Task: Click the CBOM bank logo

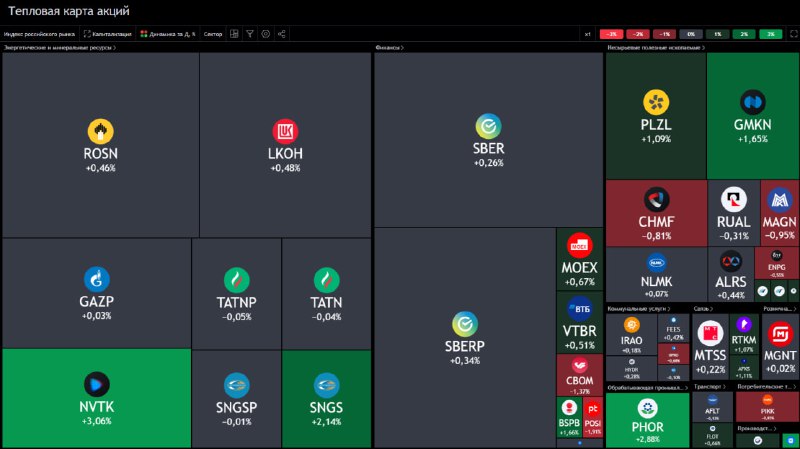Action: [580, 365]
